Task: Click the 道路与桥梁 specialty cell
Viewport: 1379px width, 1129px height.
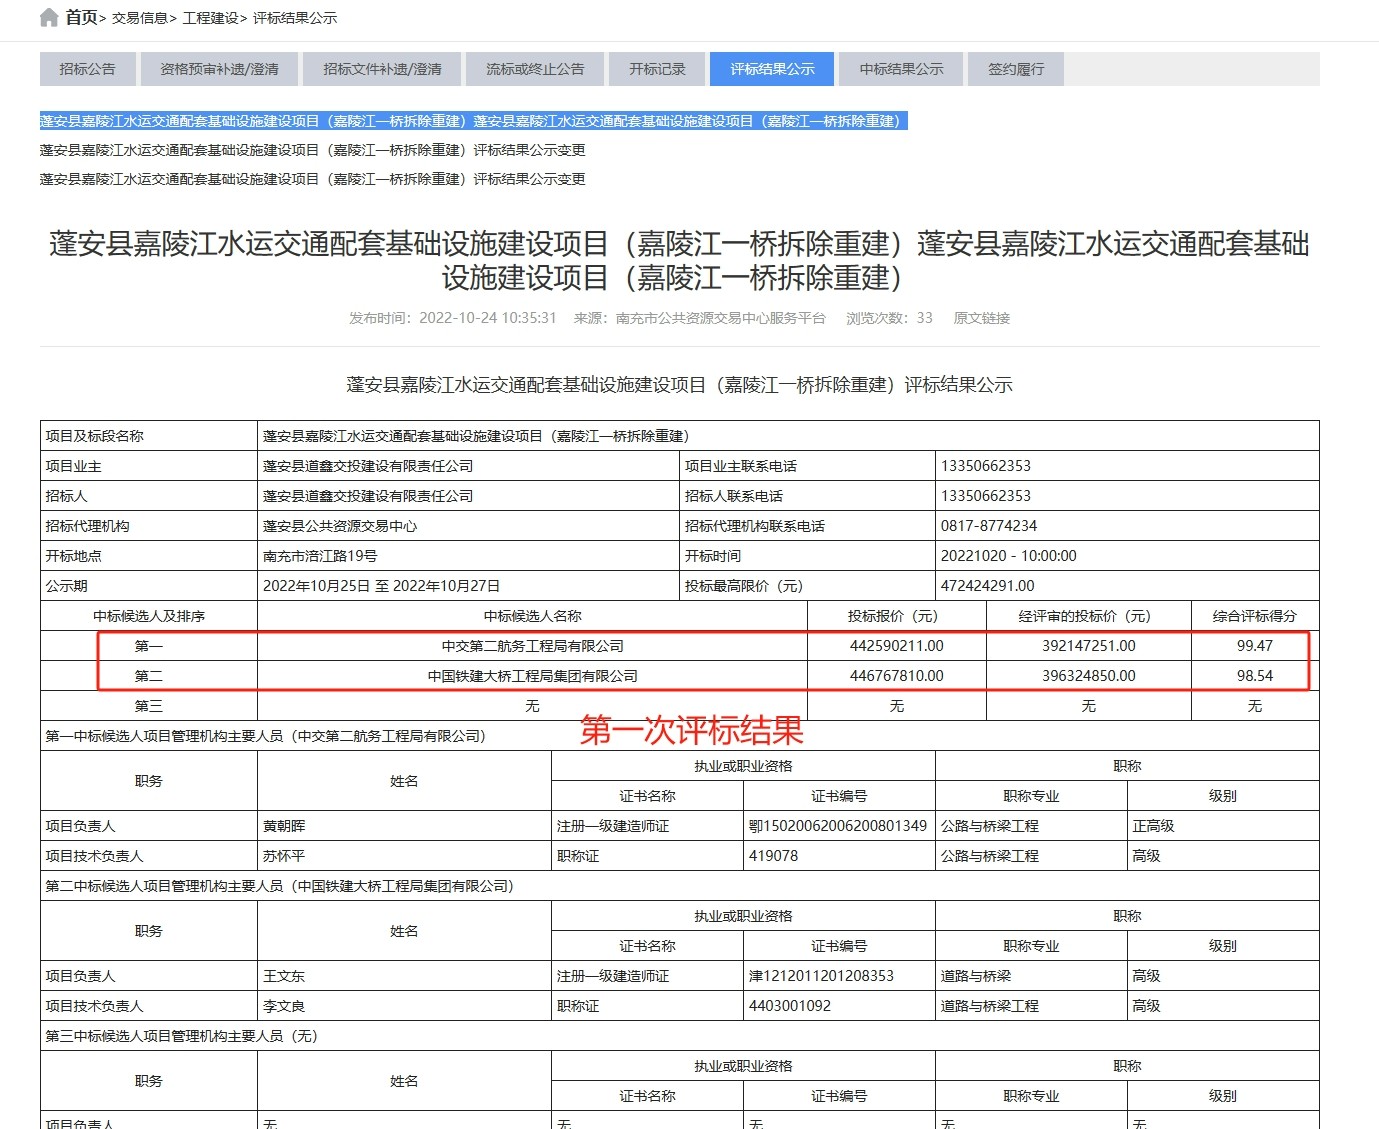Action: pyautogui.click(x=1031, y=976)
